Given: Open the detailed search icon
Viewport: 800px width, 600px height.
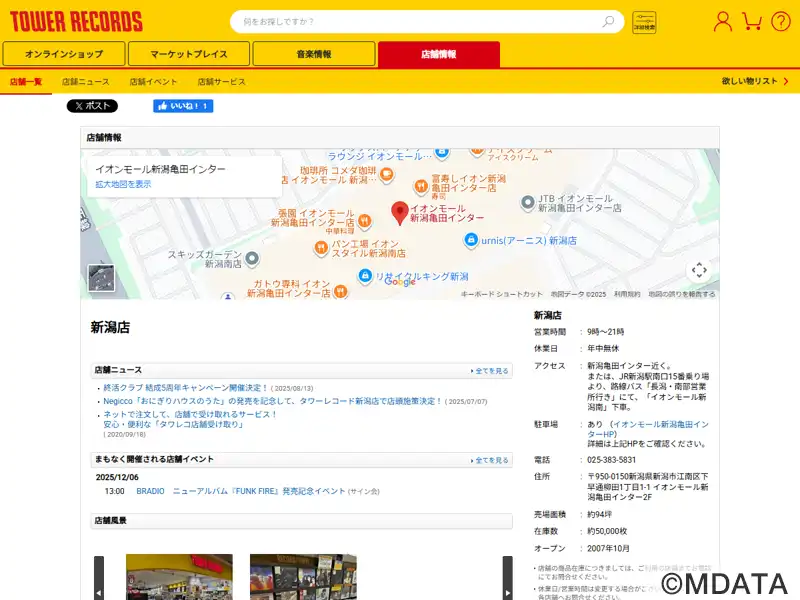Looking at the screenshot, I should (644, 22).
